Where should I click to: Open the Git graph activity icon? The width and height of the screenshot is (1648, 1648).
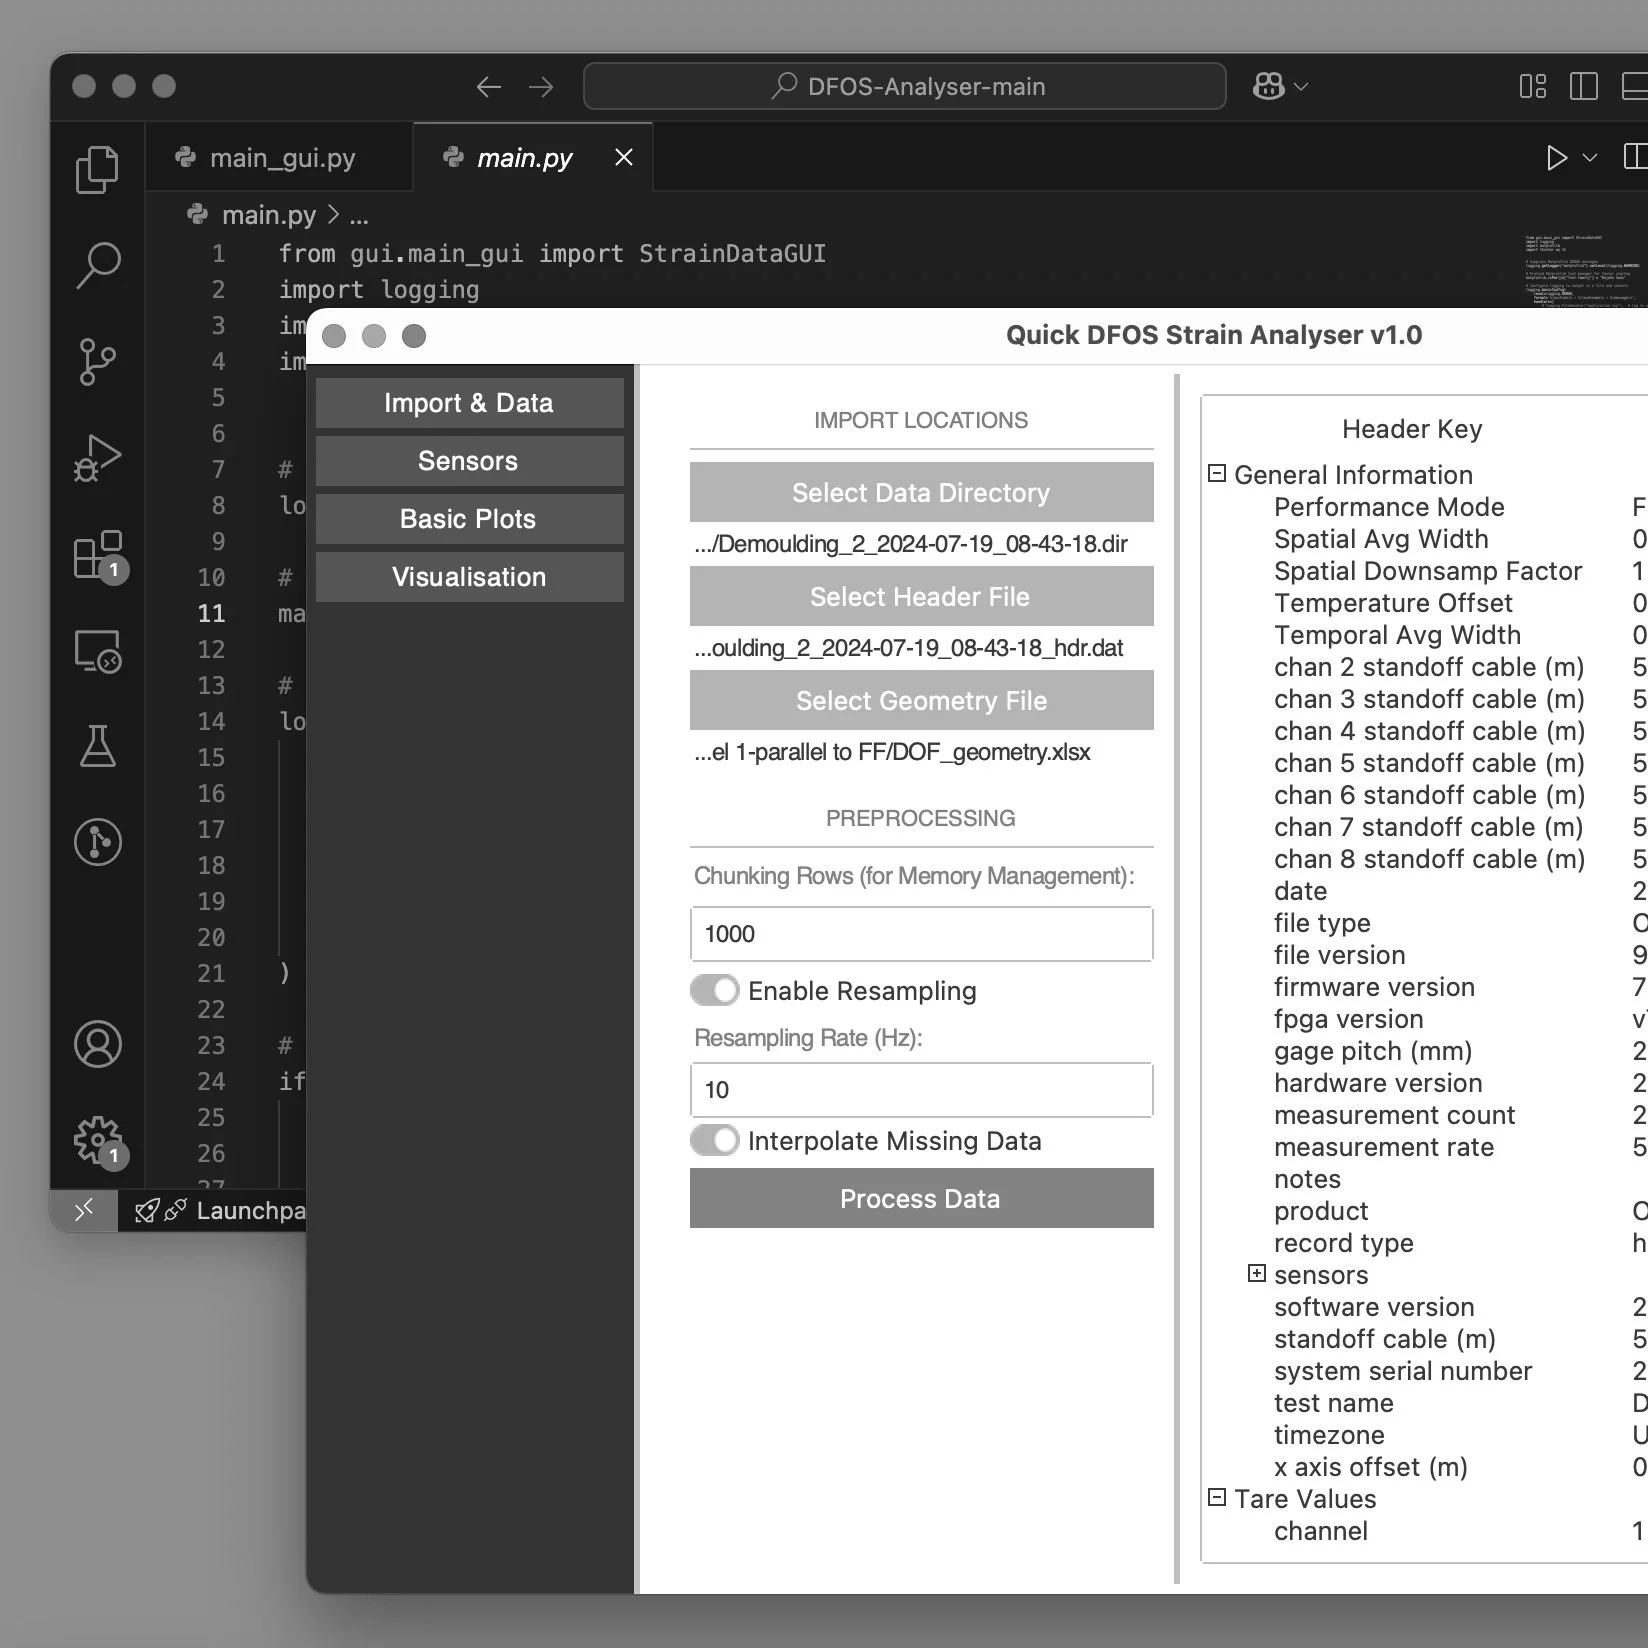pos(97,842)
